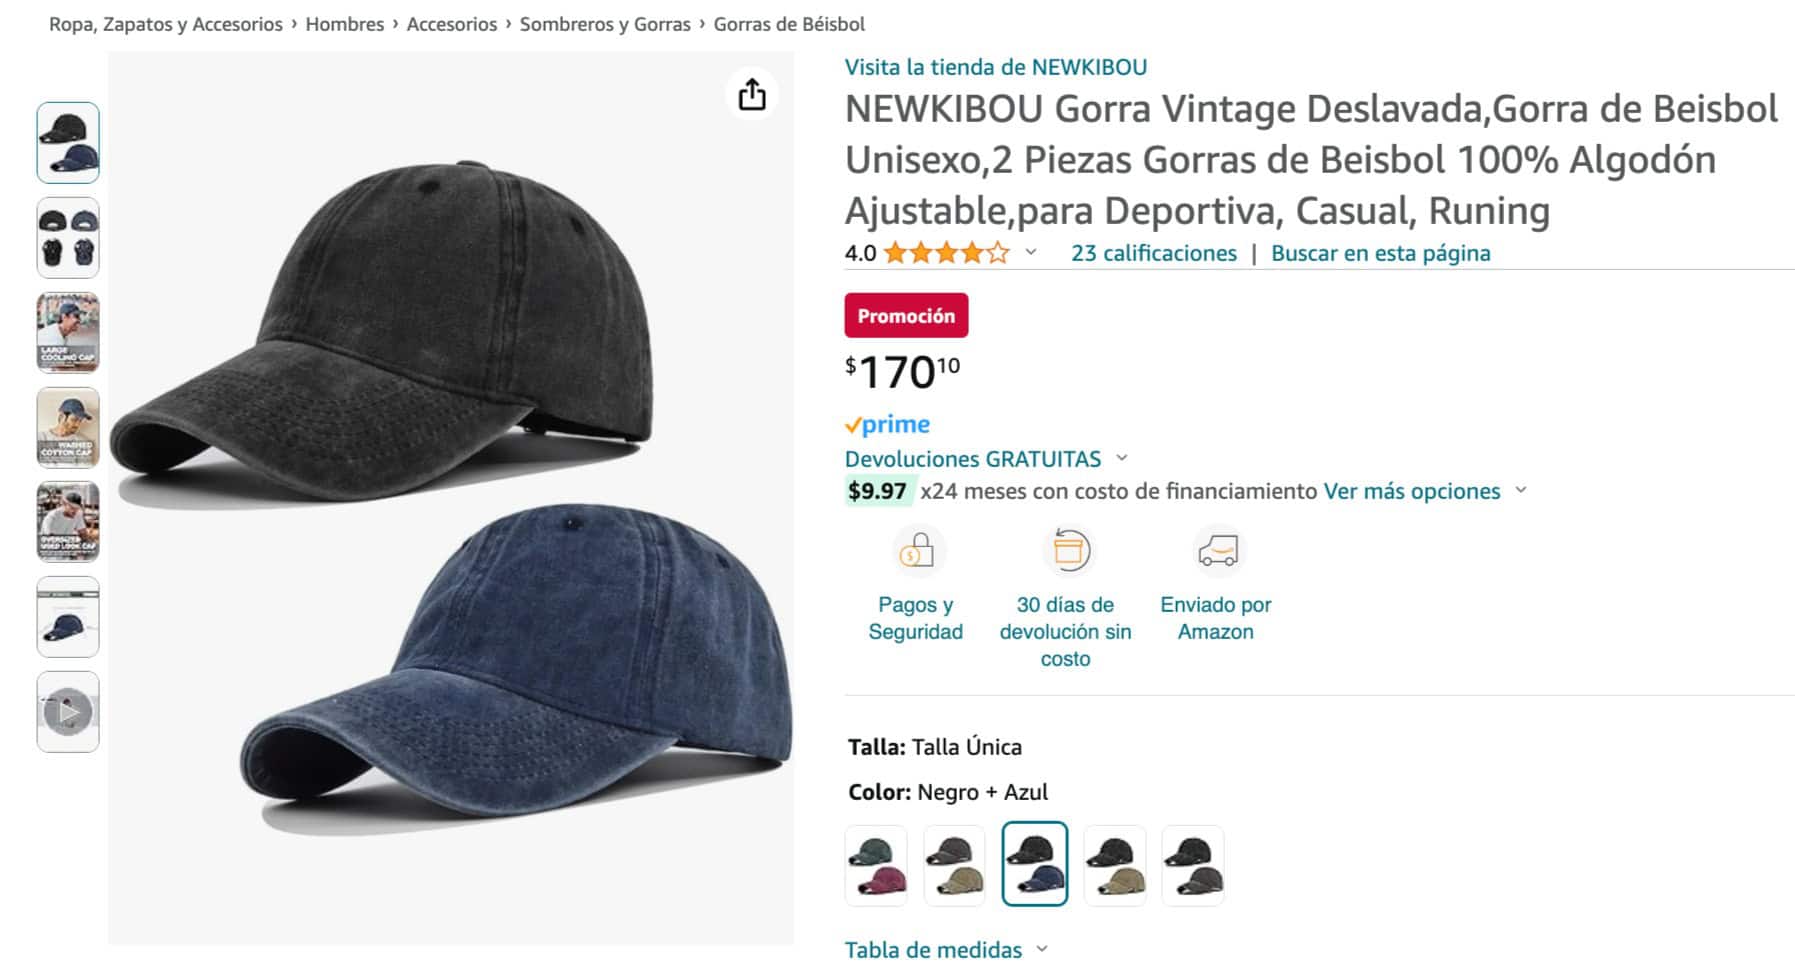The height and width of the screenshot is (972, 1795).
Task: Select the gray and khaki caps swatch
Action: coord(954,865)
